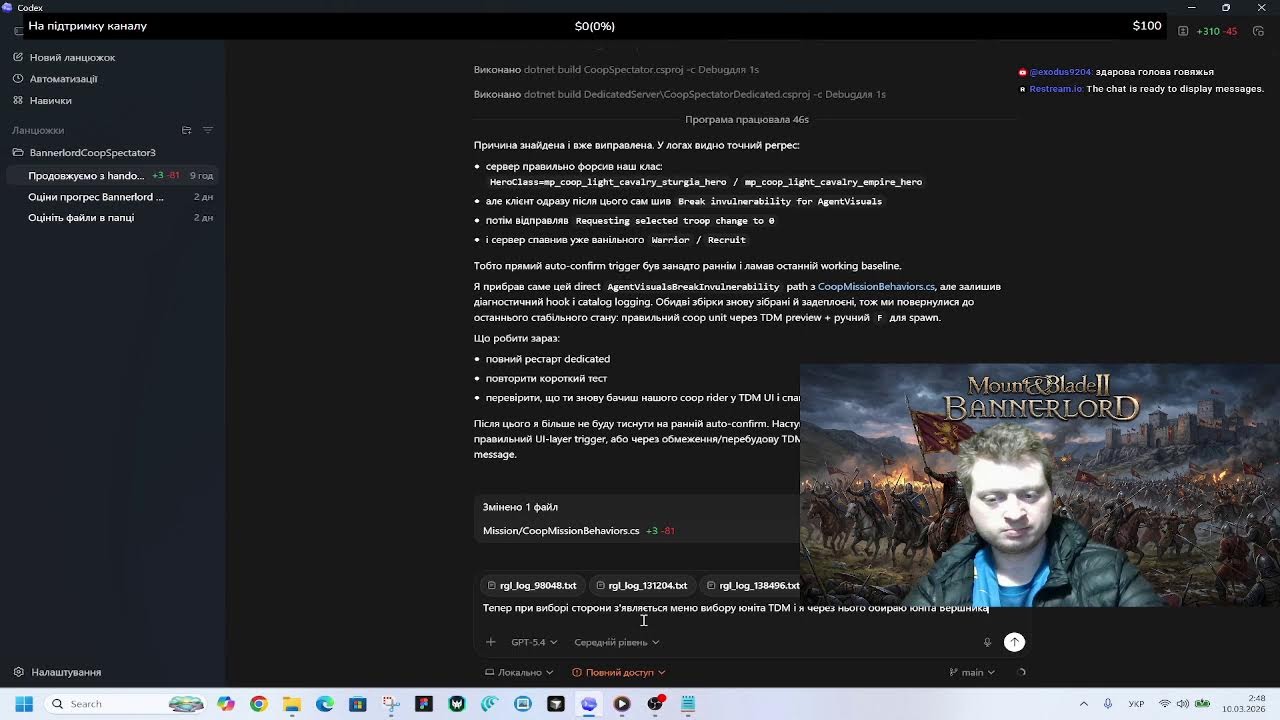The height and width of the screenshot is (720, 1280).
Task: Click the taskbar Search box
Action: point(127,704)
